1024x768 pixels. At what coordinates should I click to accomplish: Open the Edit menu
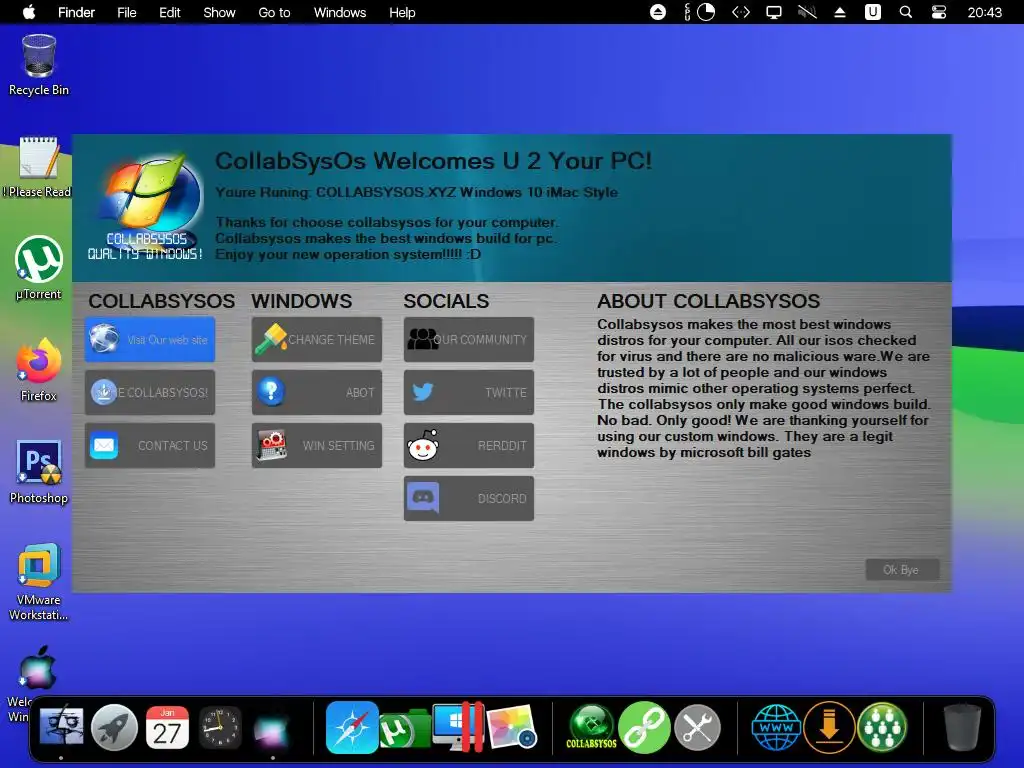pos(170,12)
